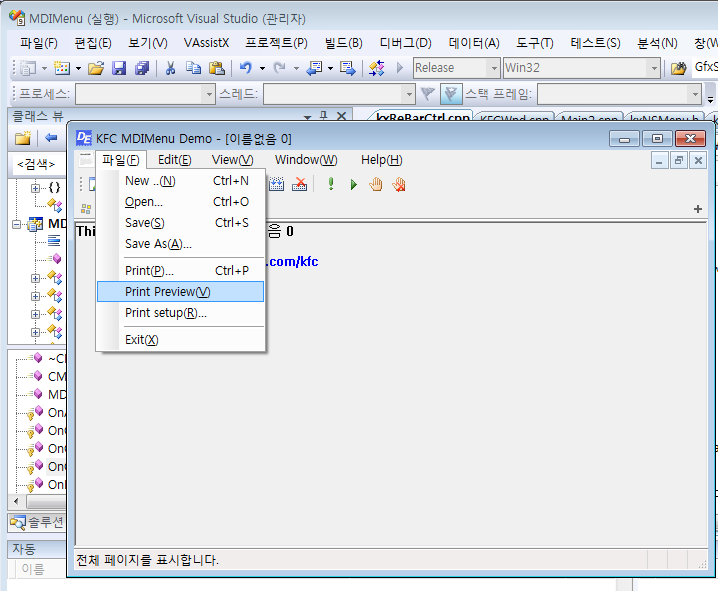Click the find in files folder icon near GfxS
The width and height of the screenshot is (718, 591).
click(x=679, y=68)
